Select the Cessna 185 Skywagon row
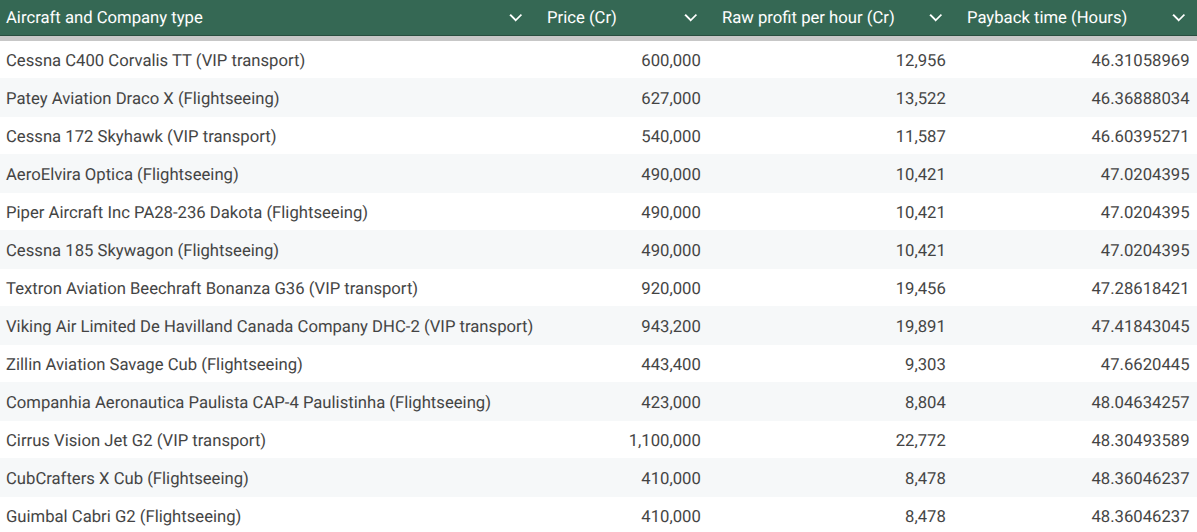 click(x=142, y=250)
